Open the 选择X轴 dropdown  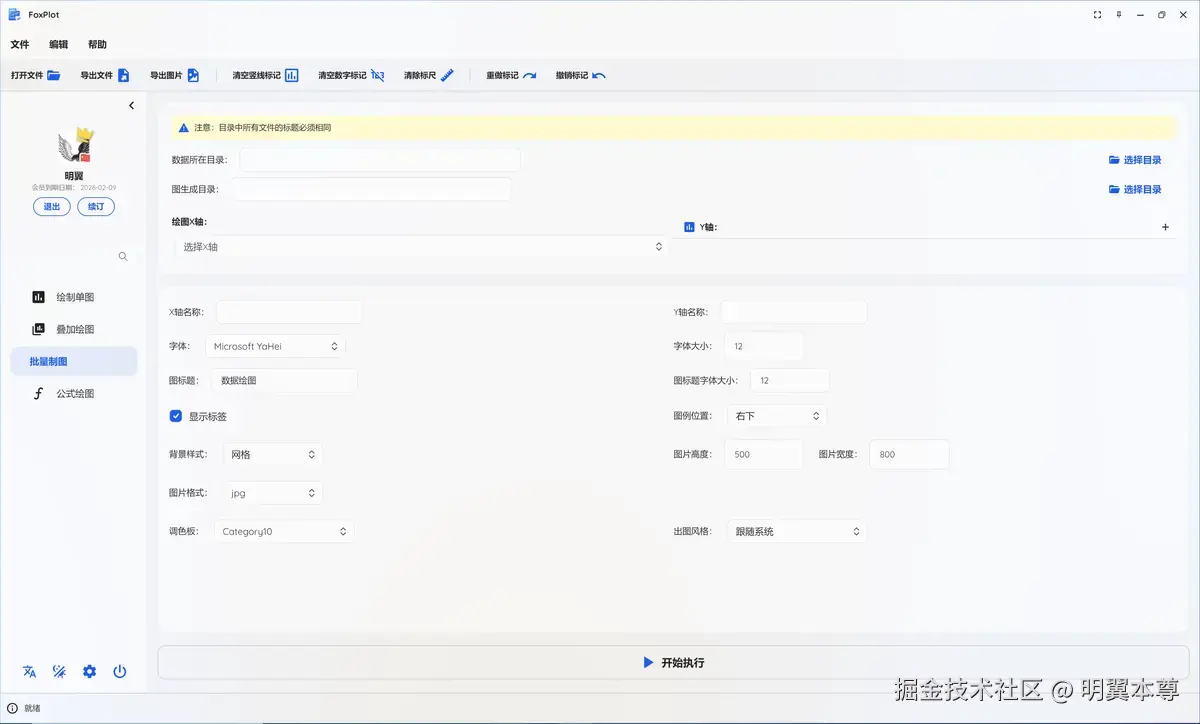click(x=420, y=245)
